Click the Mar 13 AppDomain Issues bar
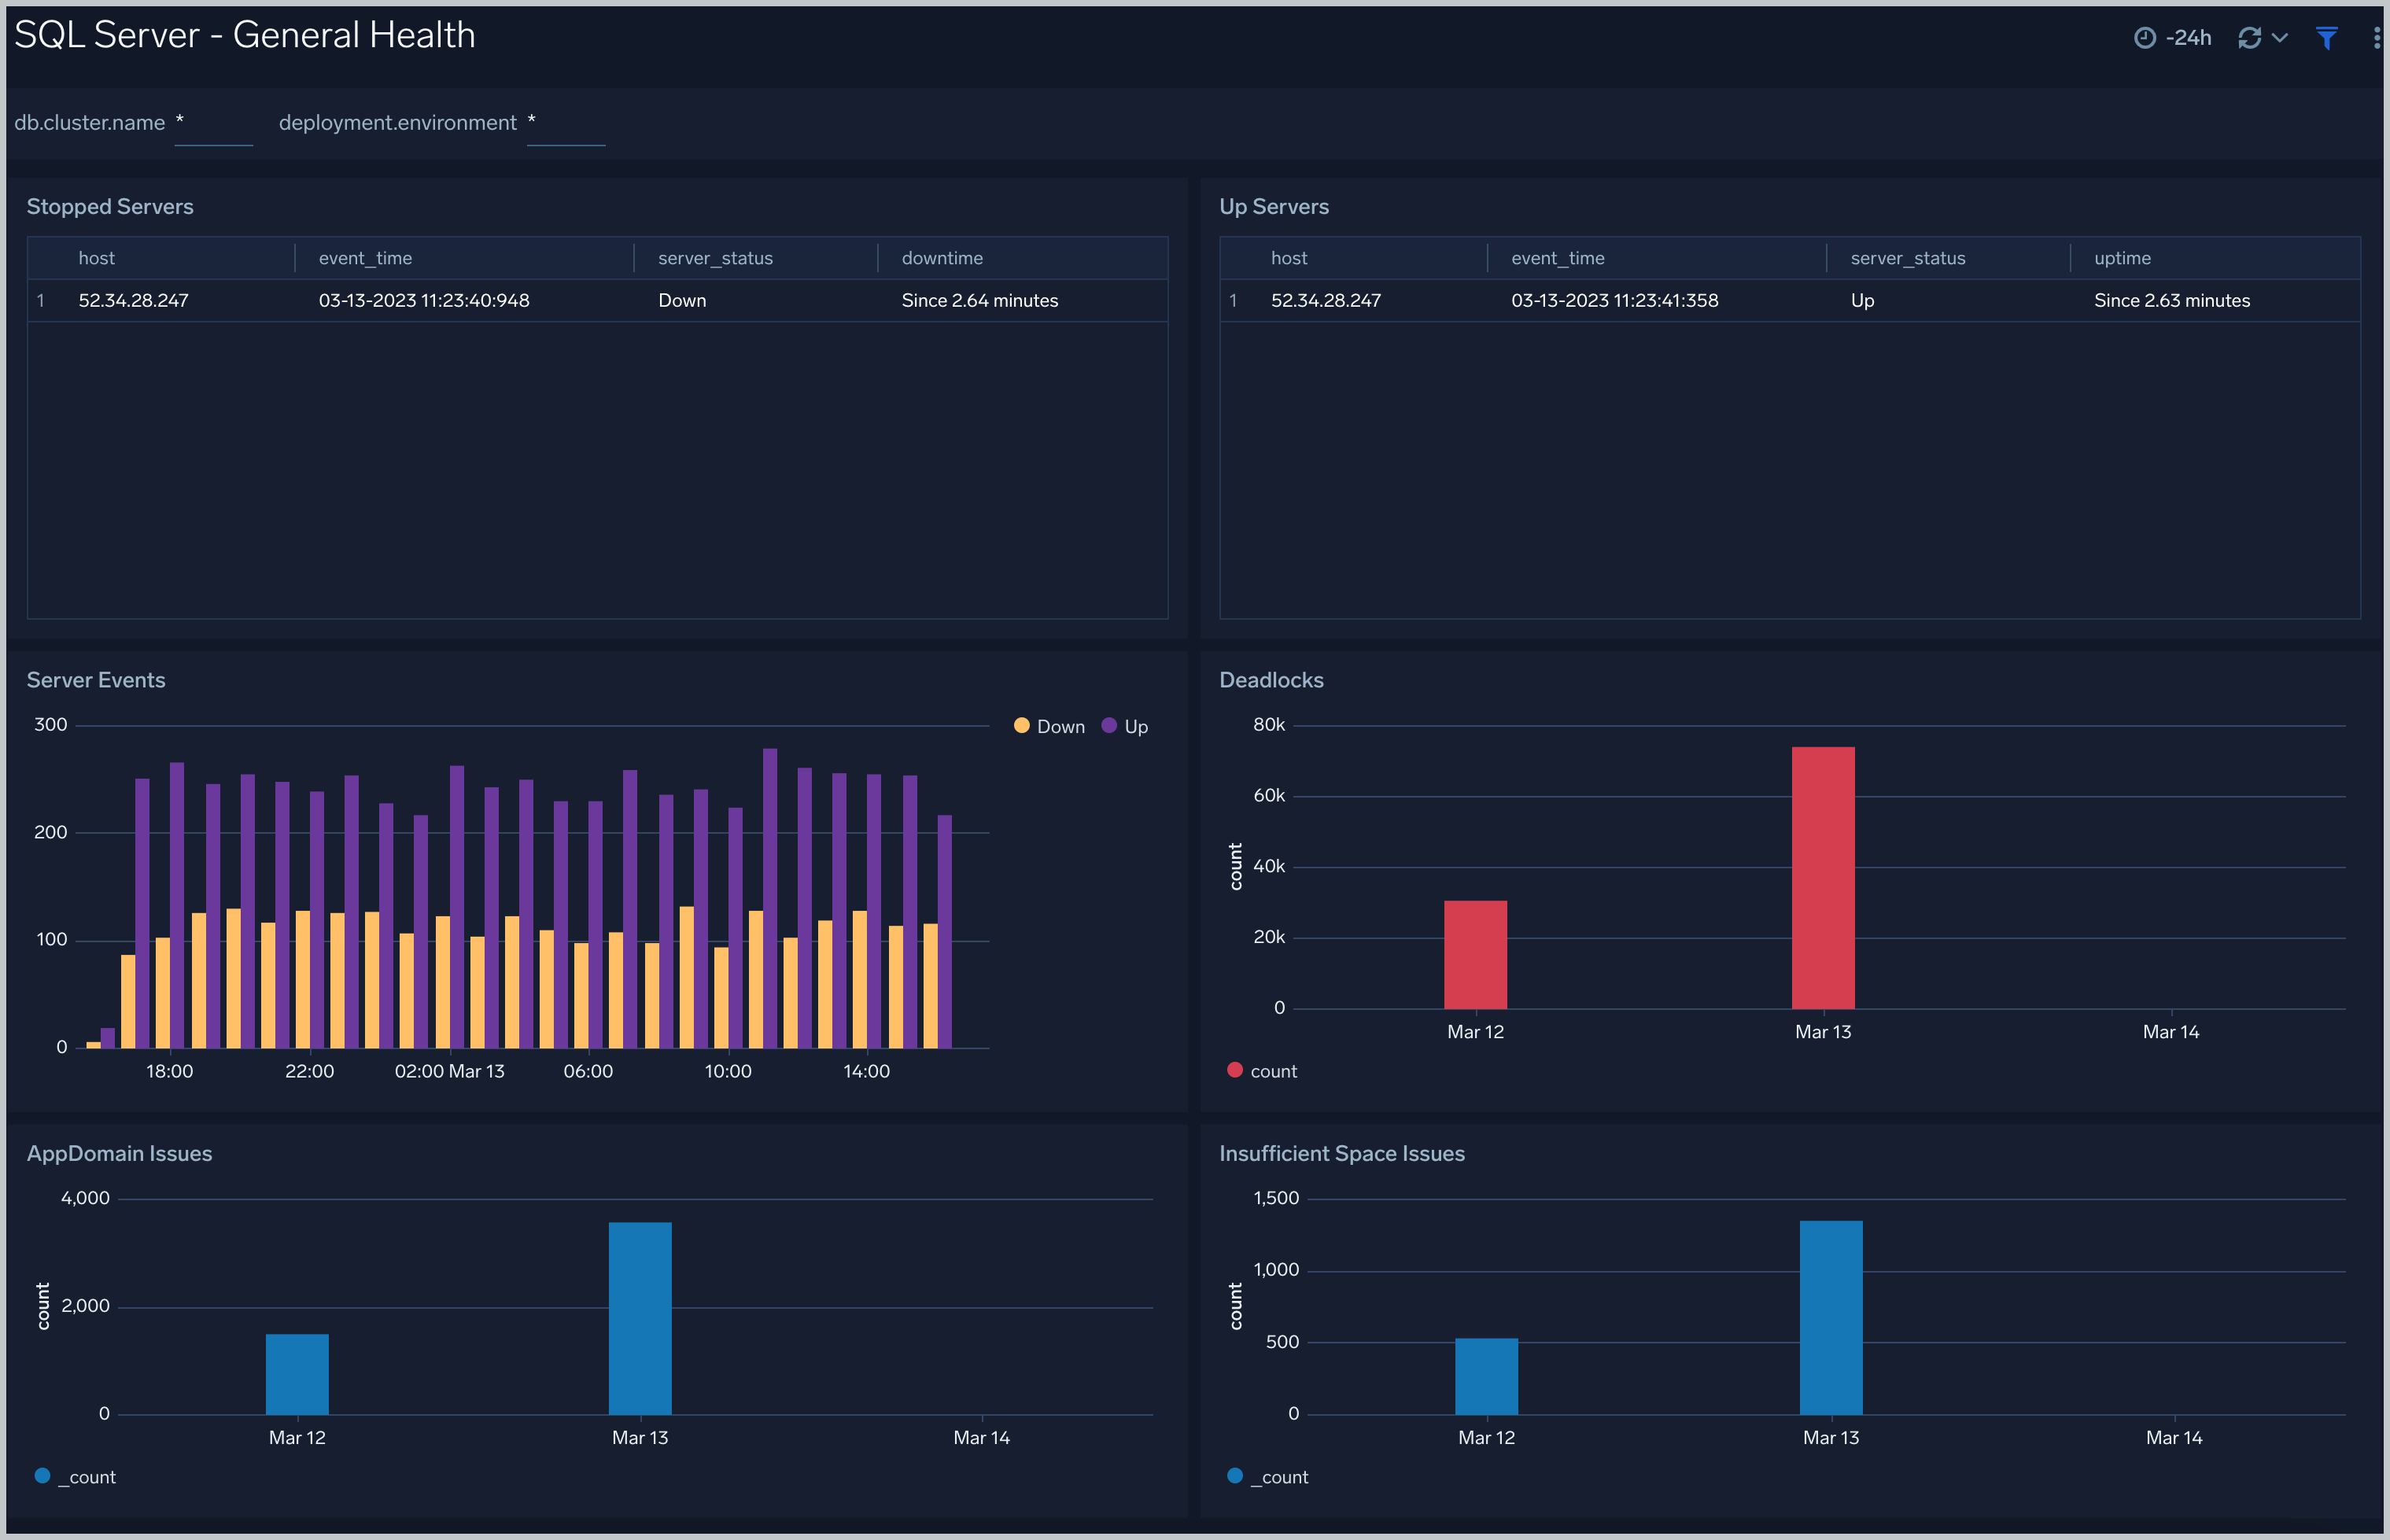This screenshot has height=1540, width=2390. point(640,1318)
